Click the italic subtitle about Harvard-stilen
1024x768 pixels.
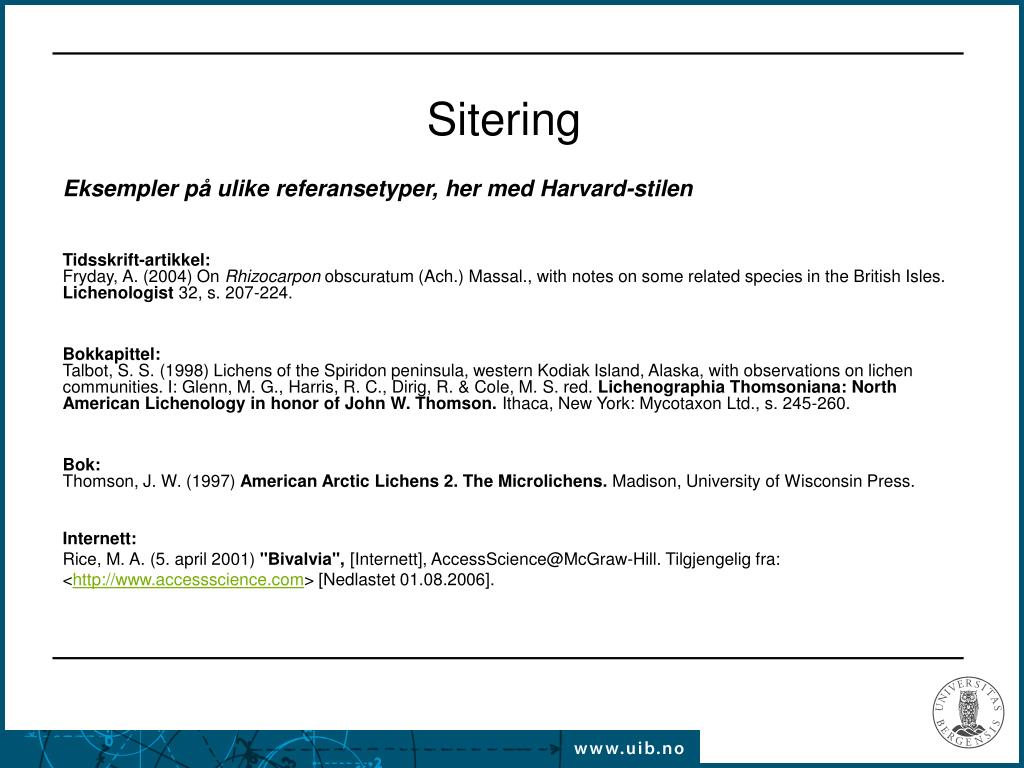[x=378, y=189]
